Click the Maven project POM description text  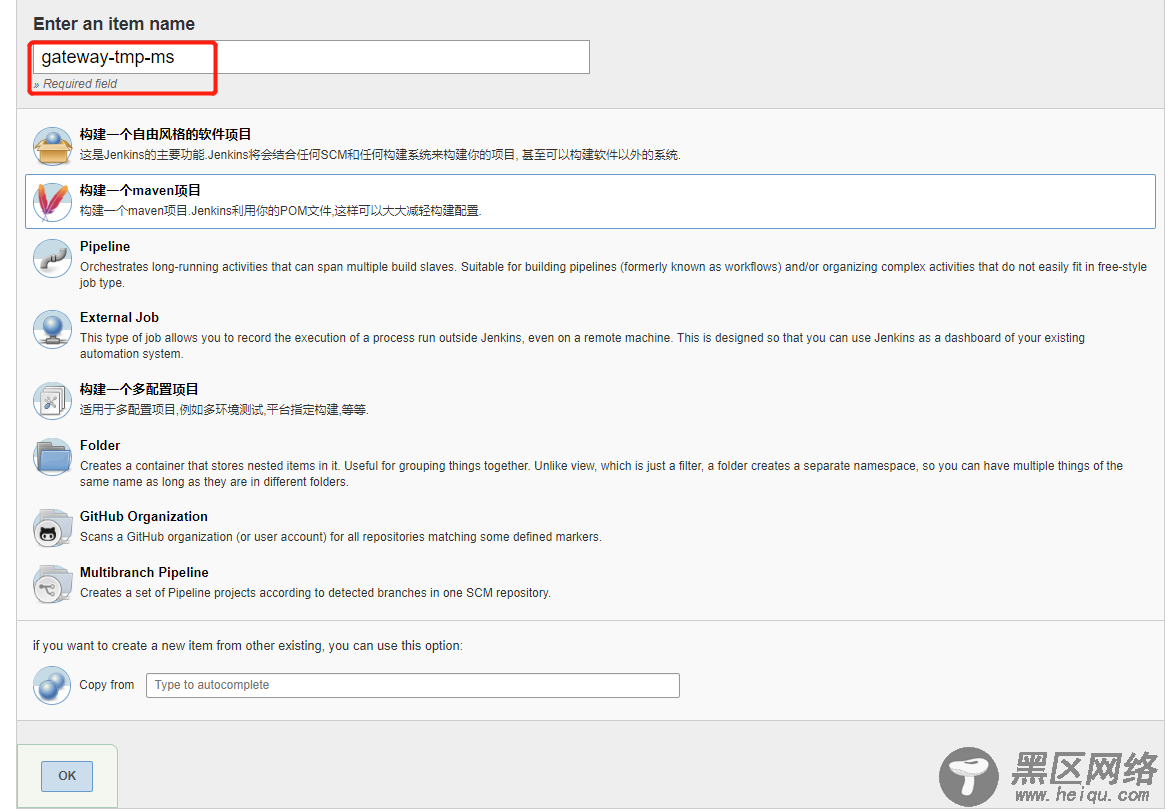pyautogui.click(x=281, y=211)
